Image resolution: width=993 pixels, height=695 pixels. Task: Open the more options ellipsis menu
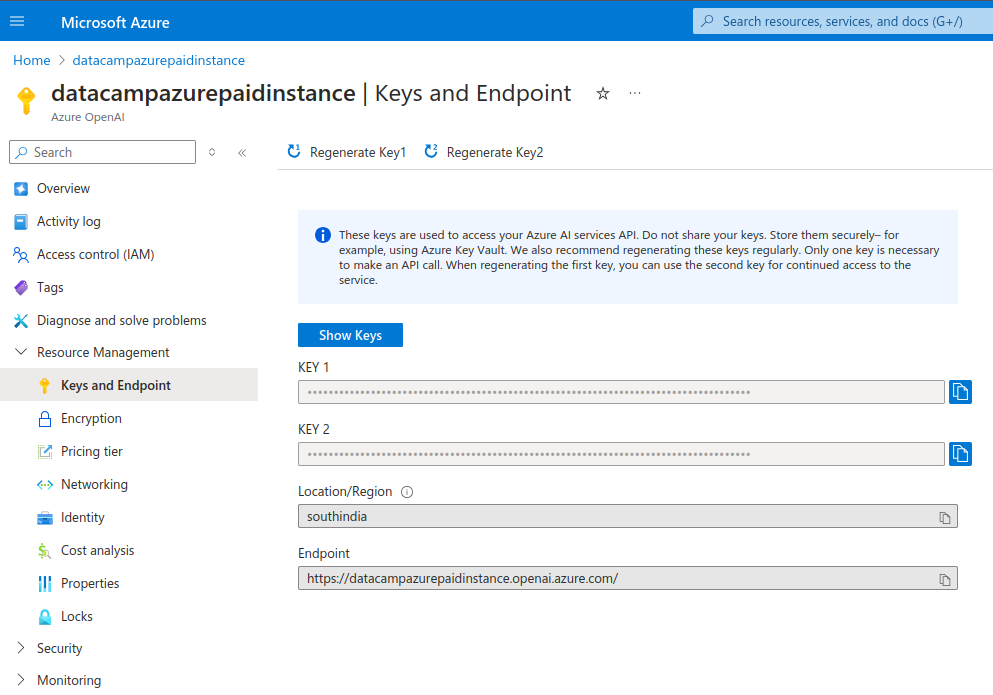(635, 93)
